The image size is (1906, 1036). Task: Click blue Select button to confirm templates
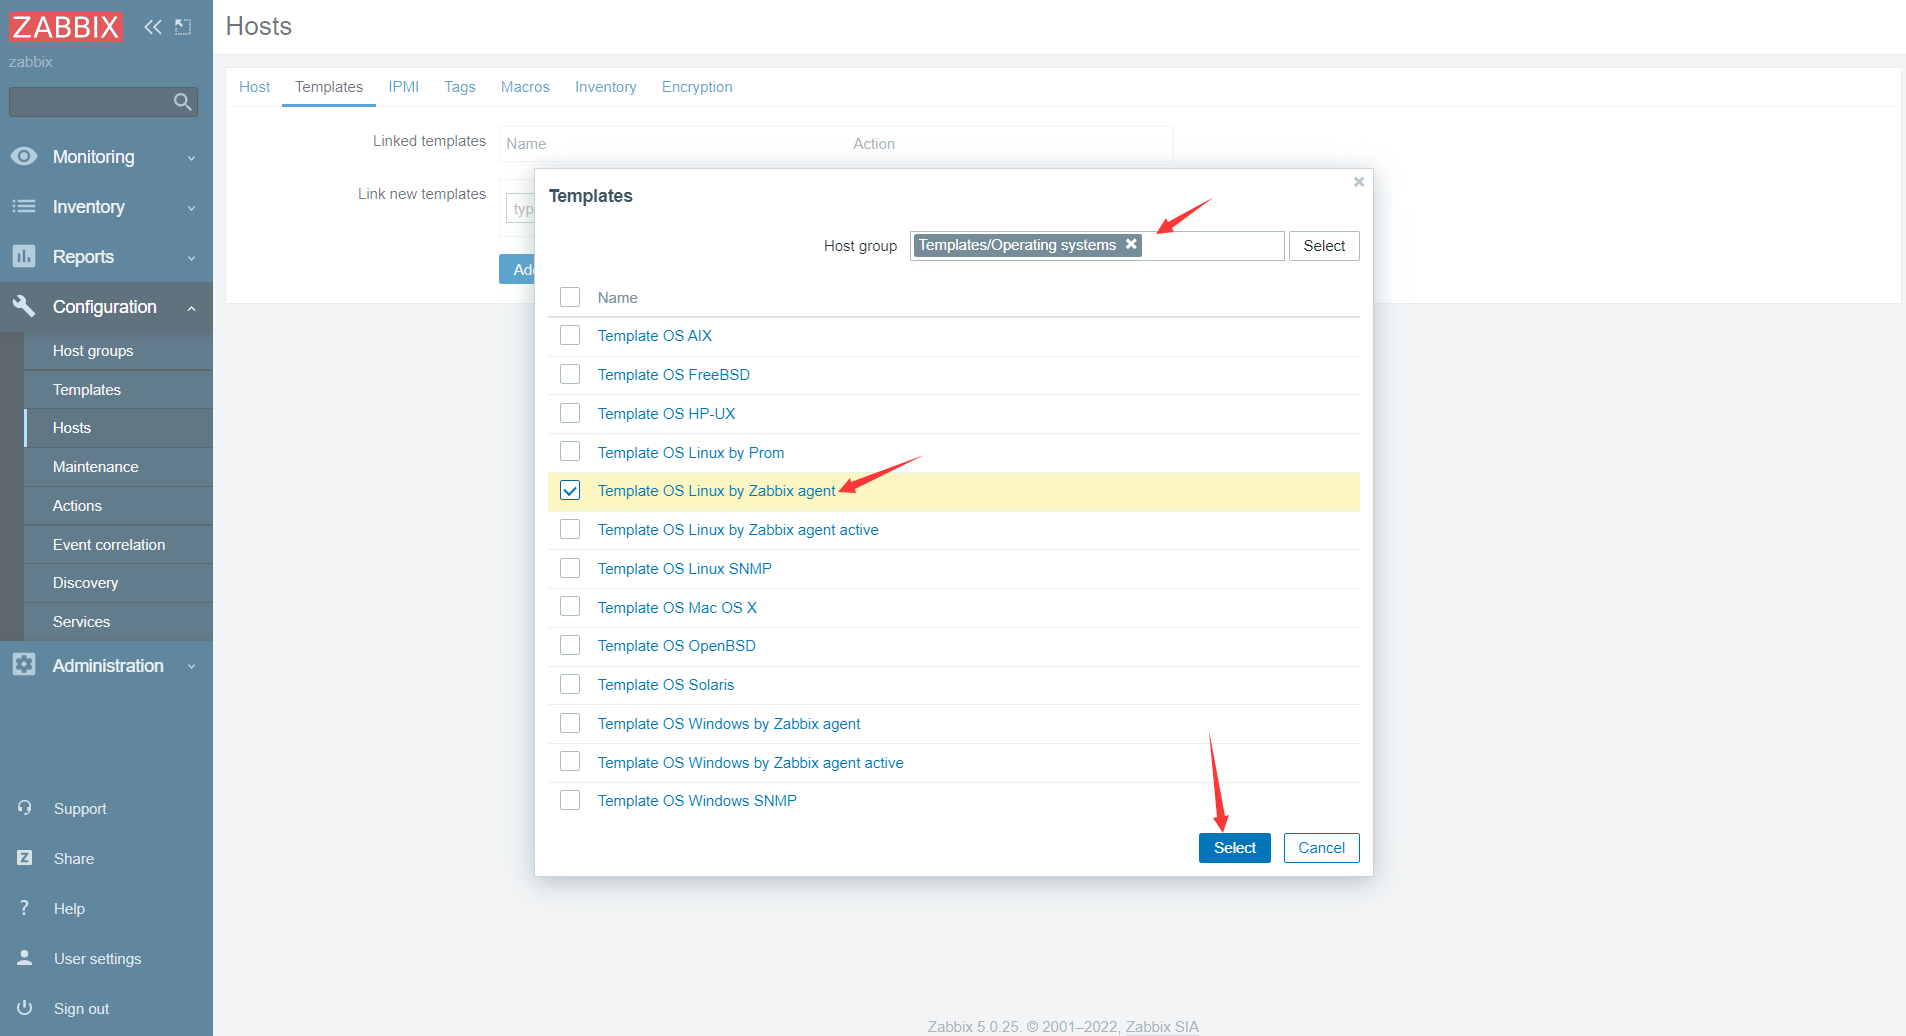[1235, 848]
